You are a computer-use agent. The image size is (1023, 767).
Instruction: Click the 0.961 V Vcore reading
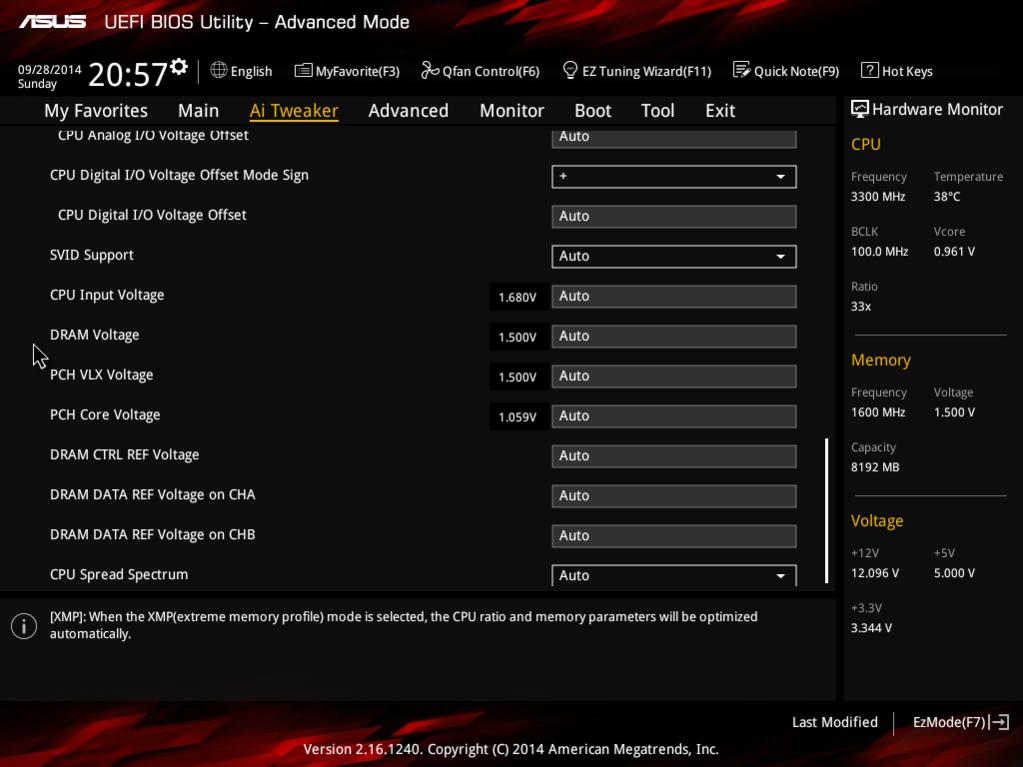pos(954,251)
